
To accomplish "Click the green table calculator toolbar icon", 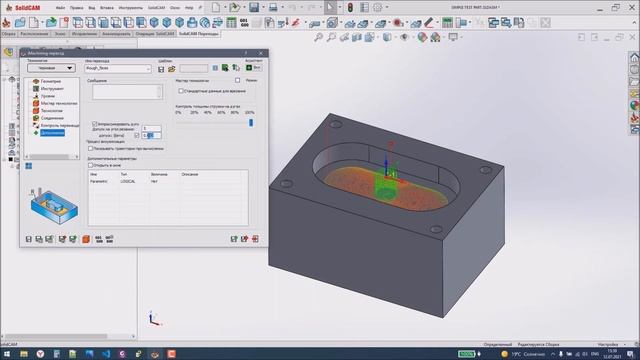I will (231, 23).
